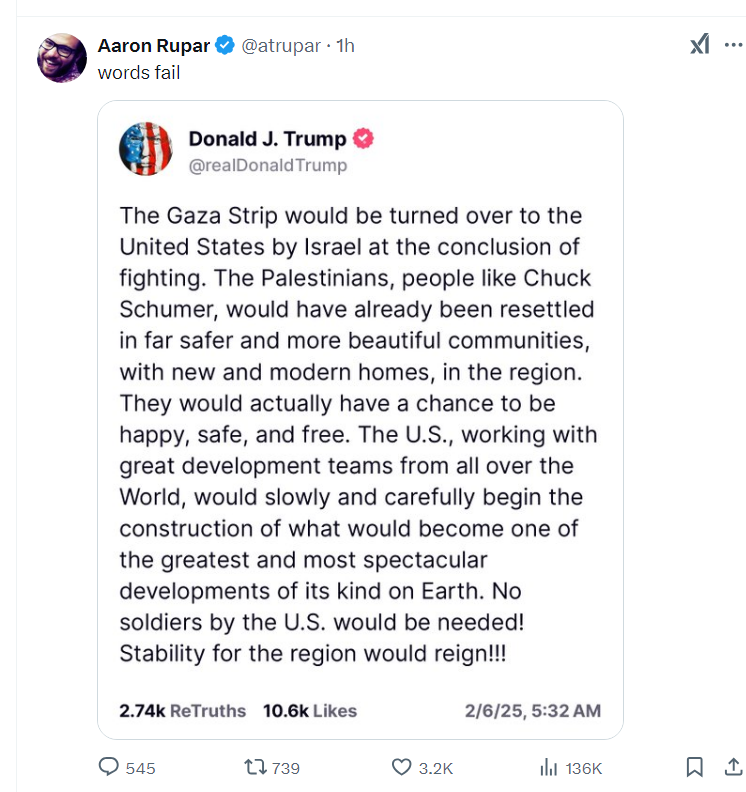Open the post's 1h timestamp link

[x=345, y=46]
